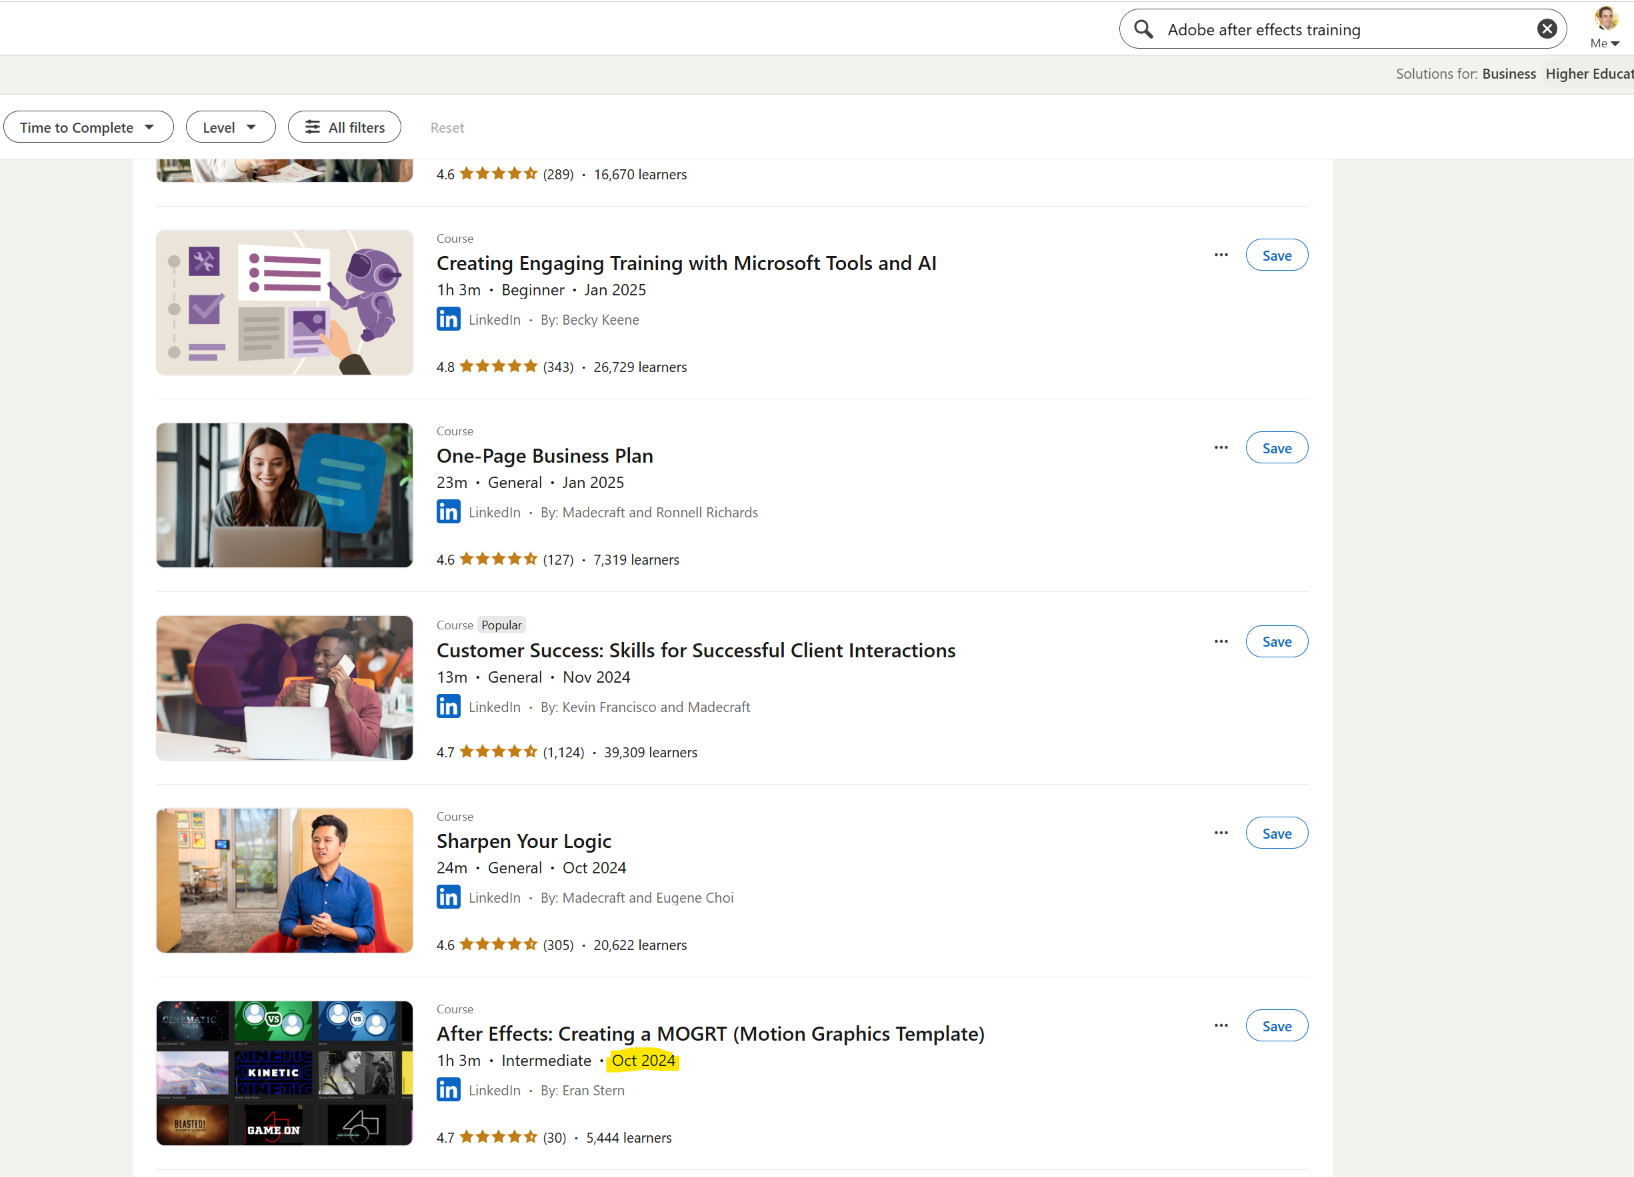
Task: Clear the search field with X icon
Action: (1547, 29)
